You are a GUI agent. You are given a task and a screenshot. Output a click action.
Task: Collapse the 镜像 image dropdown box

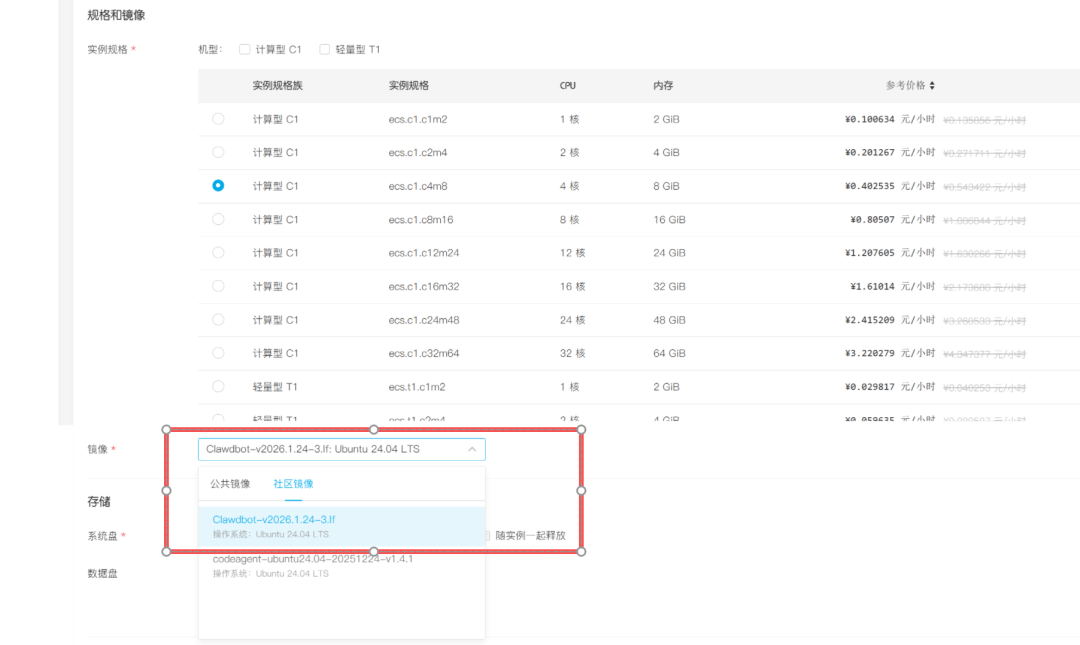(342, 449)
